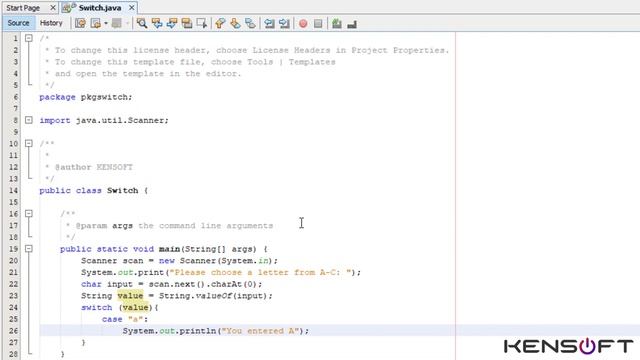640x360 pixels.
Task: Click the Comment icon in toolbar
Action: pyautogui.click(x=337, y=24)
